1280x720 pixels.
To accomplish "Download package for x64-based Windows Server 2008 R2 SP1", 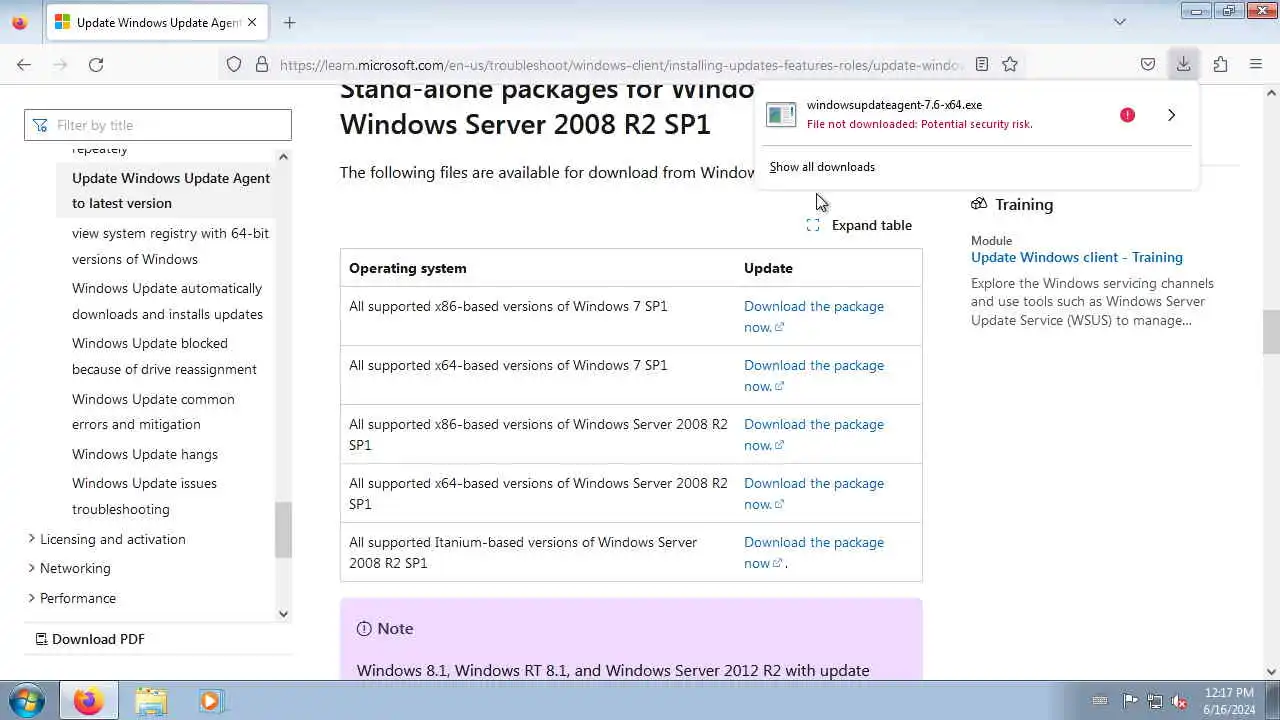I will (x=813, y=493).
